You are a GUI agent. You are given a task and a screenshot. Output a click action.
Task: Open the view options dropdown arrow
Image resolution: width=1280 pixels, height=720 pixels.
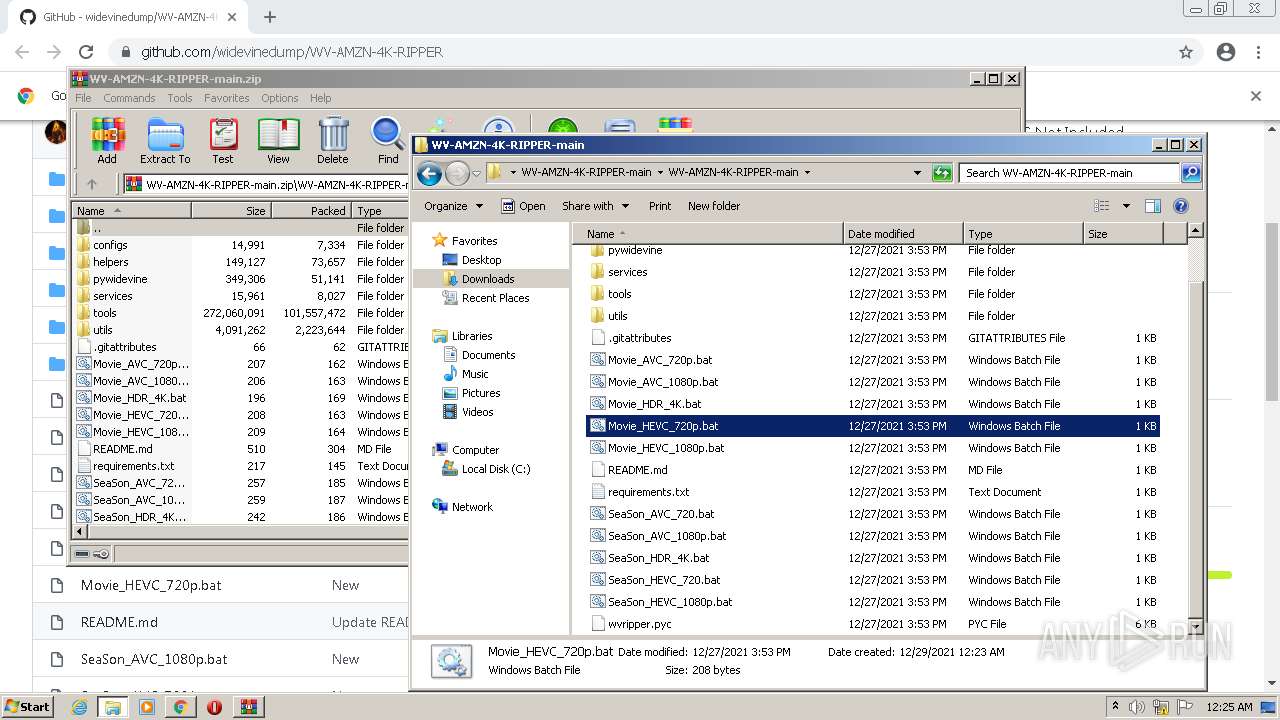click(1126, 206)
